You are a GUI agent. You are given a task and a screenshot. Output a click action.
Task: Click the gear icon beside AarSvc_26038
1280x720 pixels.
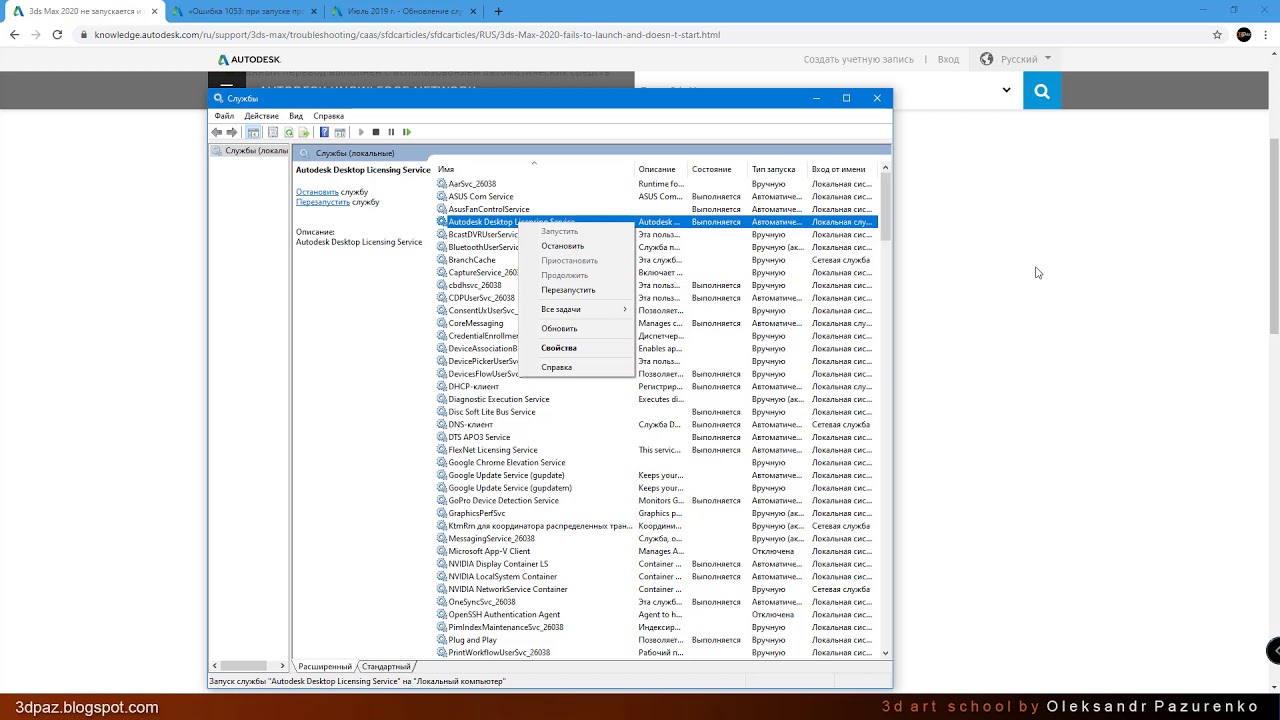pyautogui.click(x=442, y=184)
